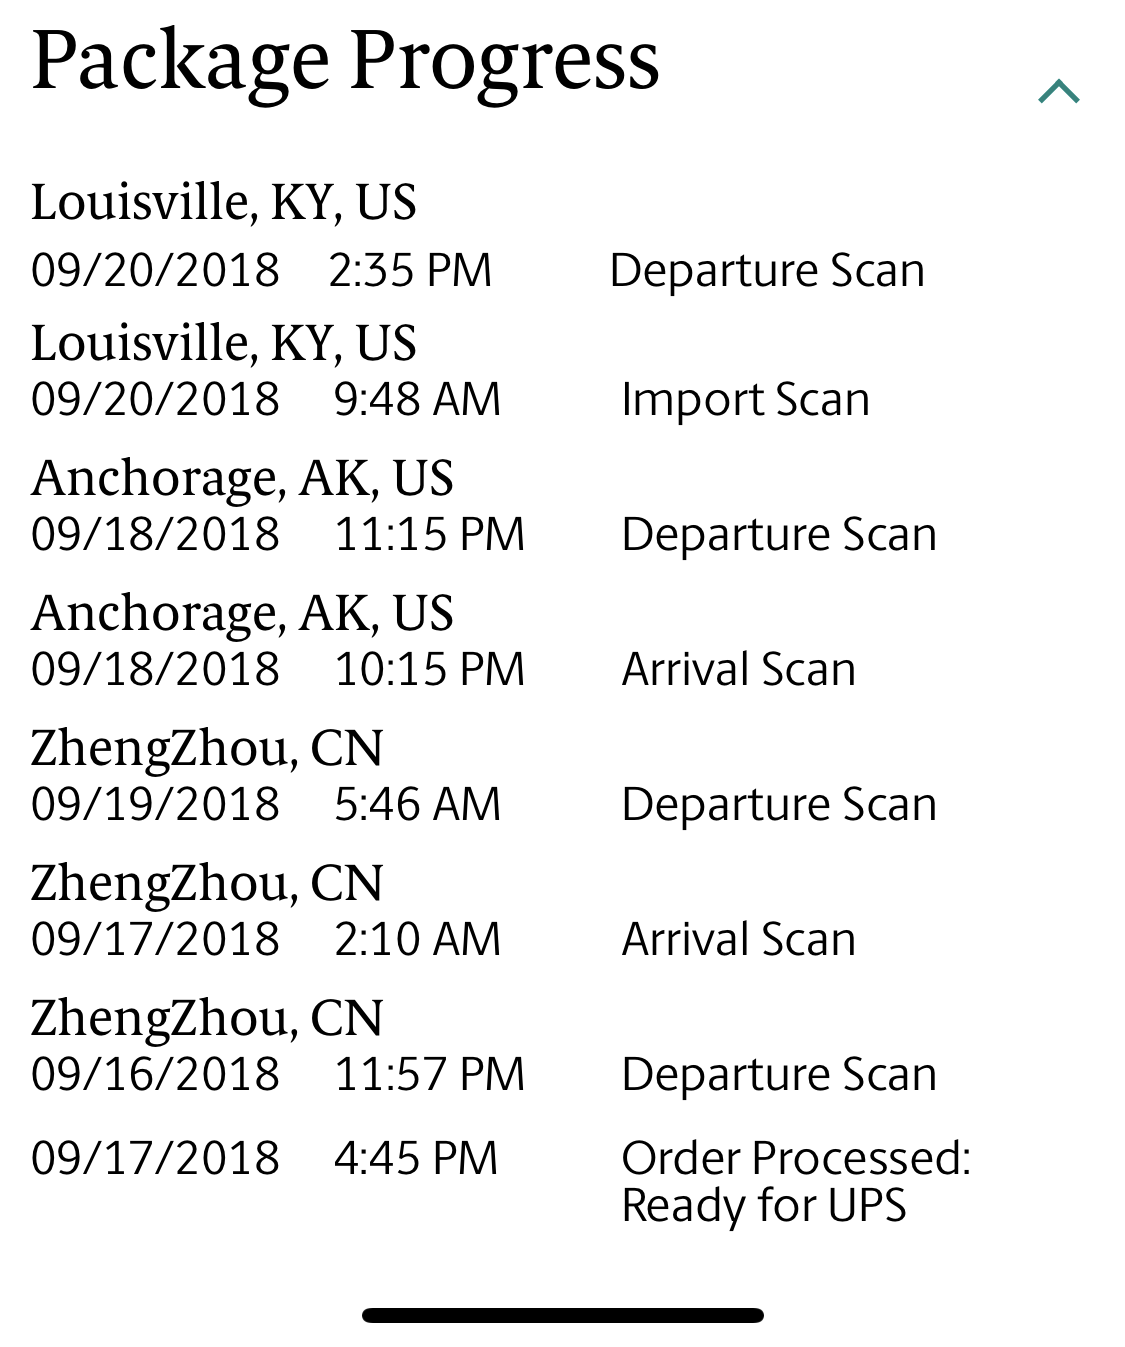Tap the iOS home indicator bar
The width and height of the screenshot is (1125, 1347).
(563, 1315)
